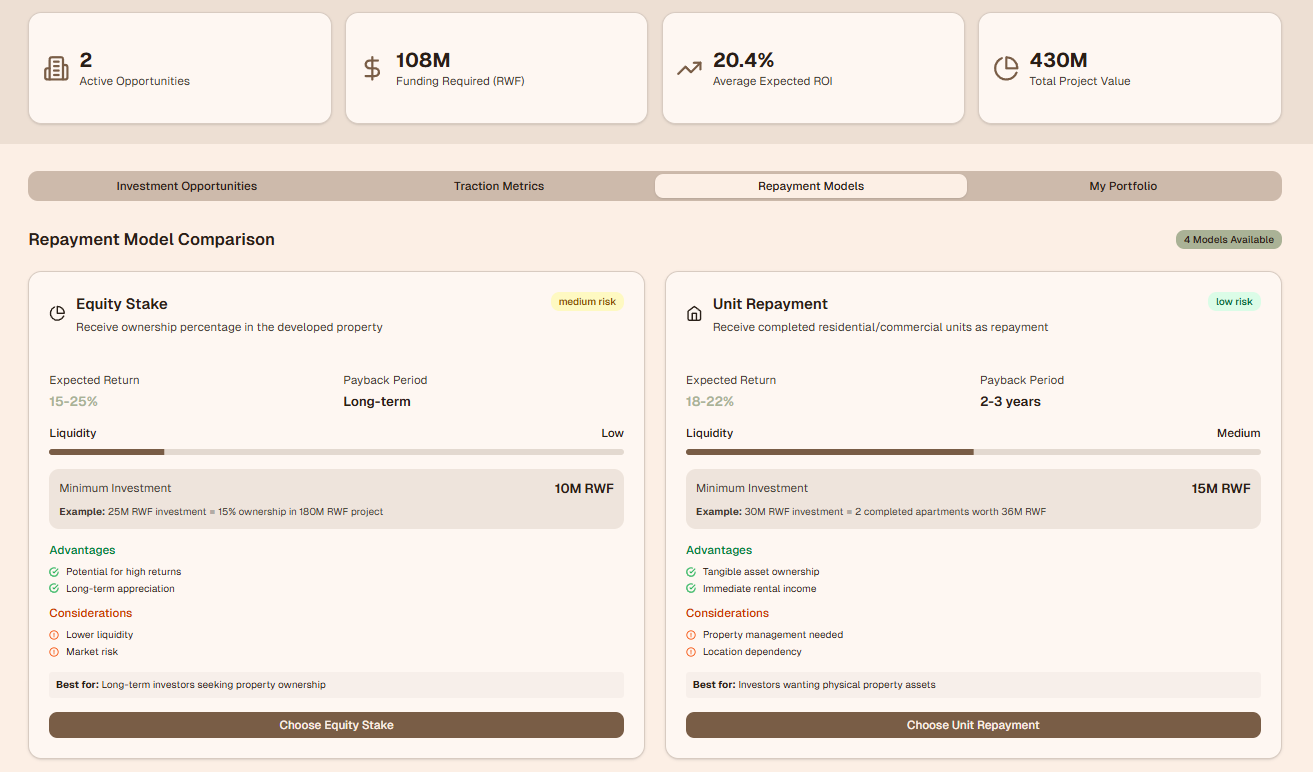The height and width of the screenshot is (772, 1313).
Task: Click the Repayment Model Comparison heading
Action: click(152, 240)
